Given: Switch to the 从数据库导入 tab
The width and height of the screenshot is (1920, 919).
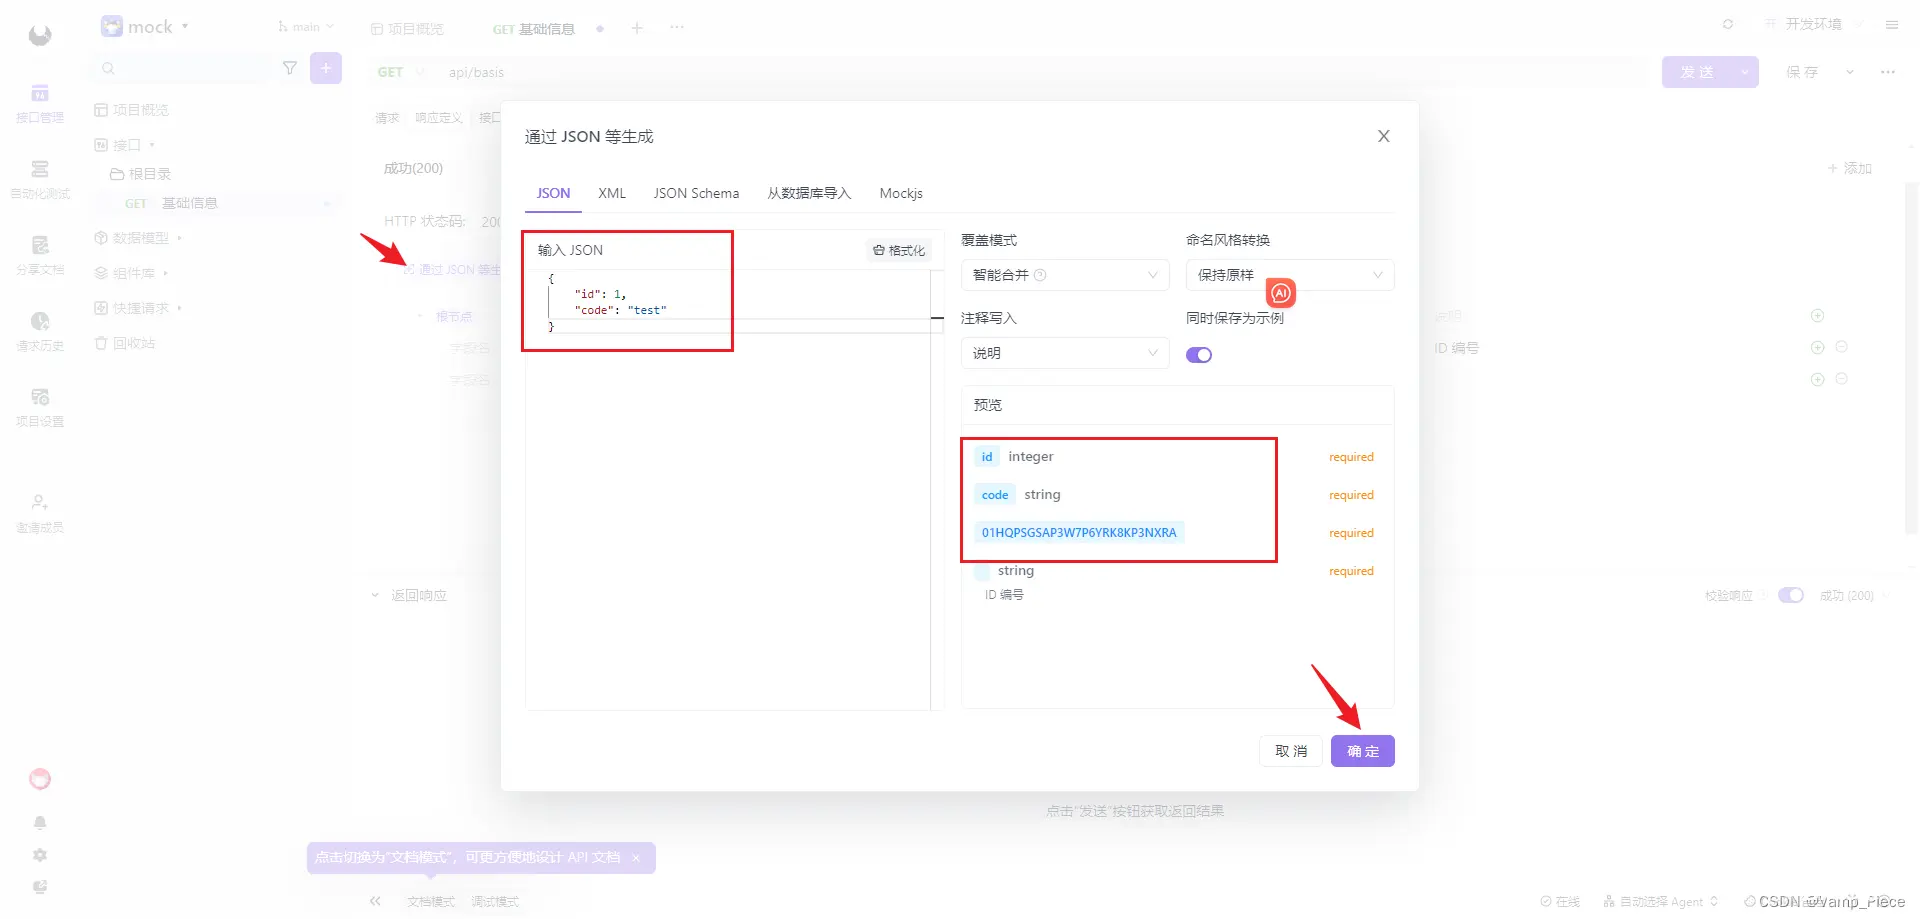Looking at the screenshot, I should [x=809, y=193].
